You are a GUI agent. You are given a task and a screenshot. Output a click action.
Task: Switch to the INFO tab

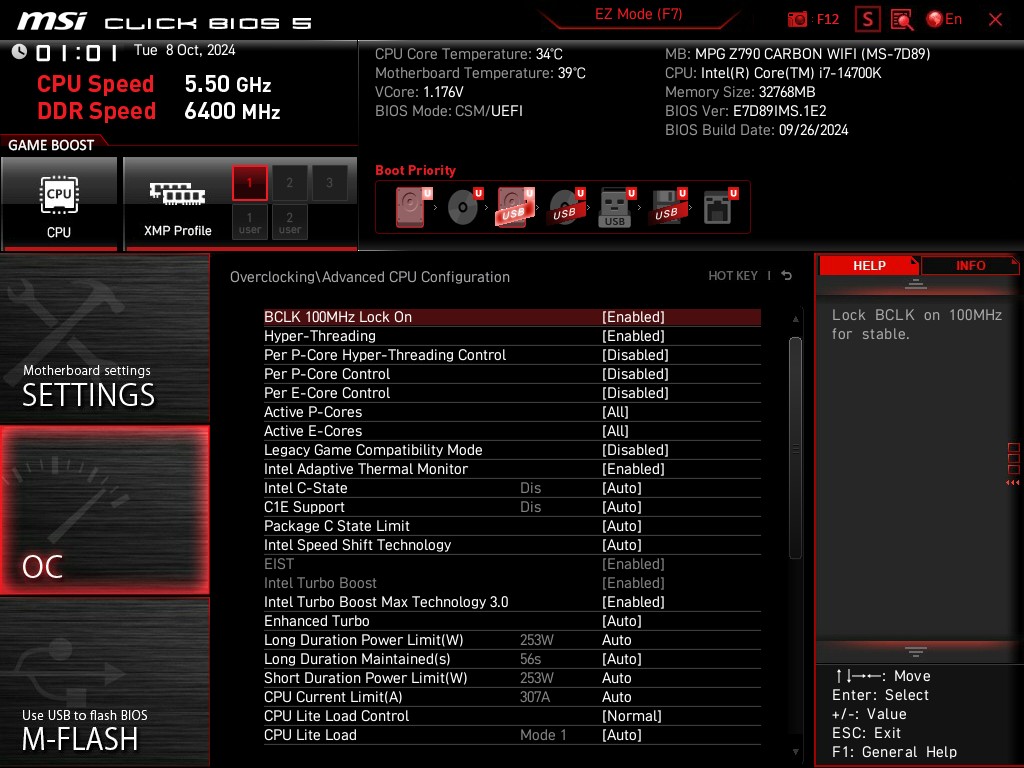[969, 265]
